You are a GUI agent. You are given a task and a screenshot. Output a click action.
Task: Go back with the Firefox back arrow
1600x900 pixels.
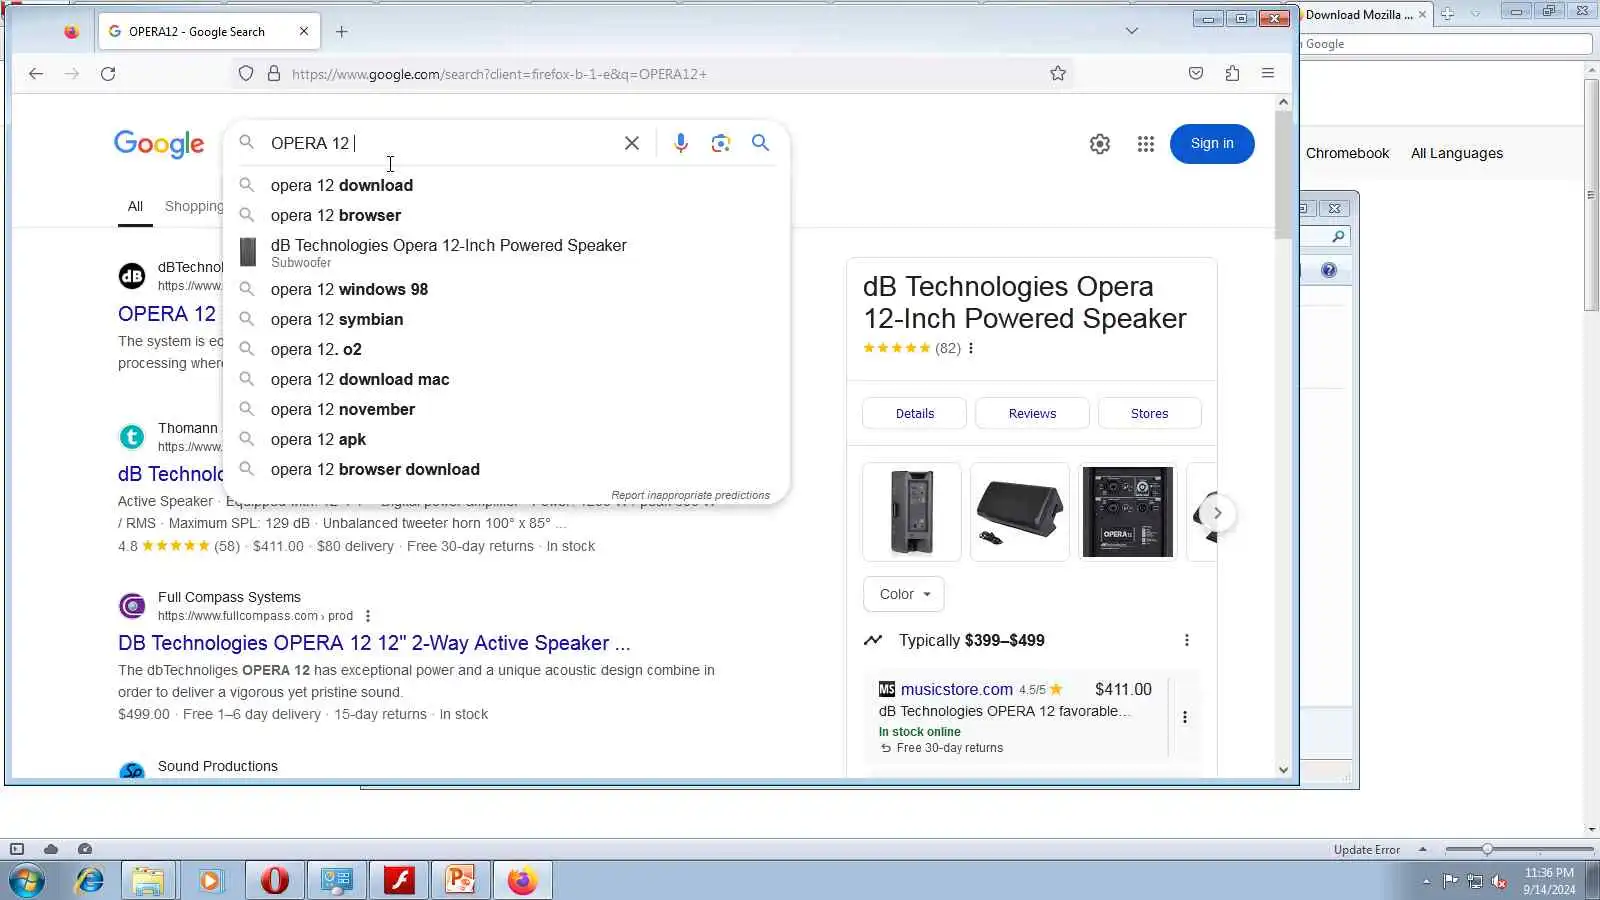36,73
